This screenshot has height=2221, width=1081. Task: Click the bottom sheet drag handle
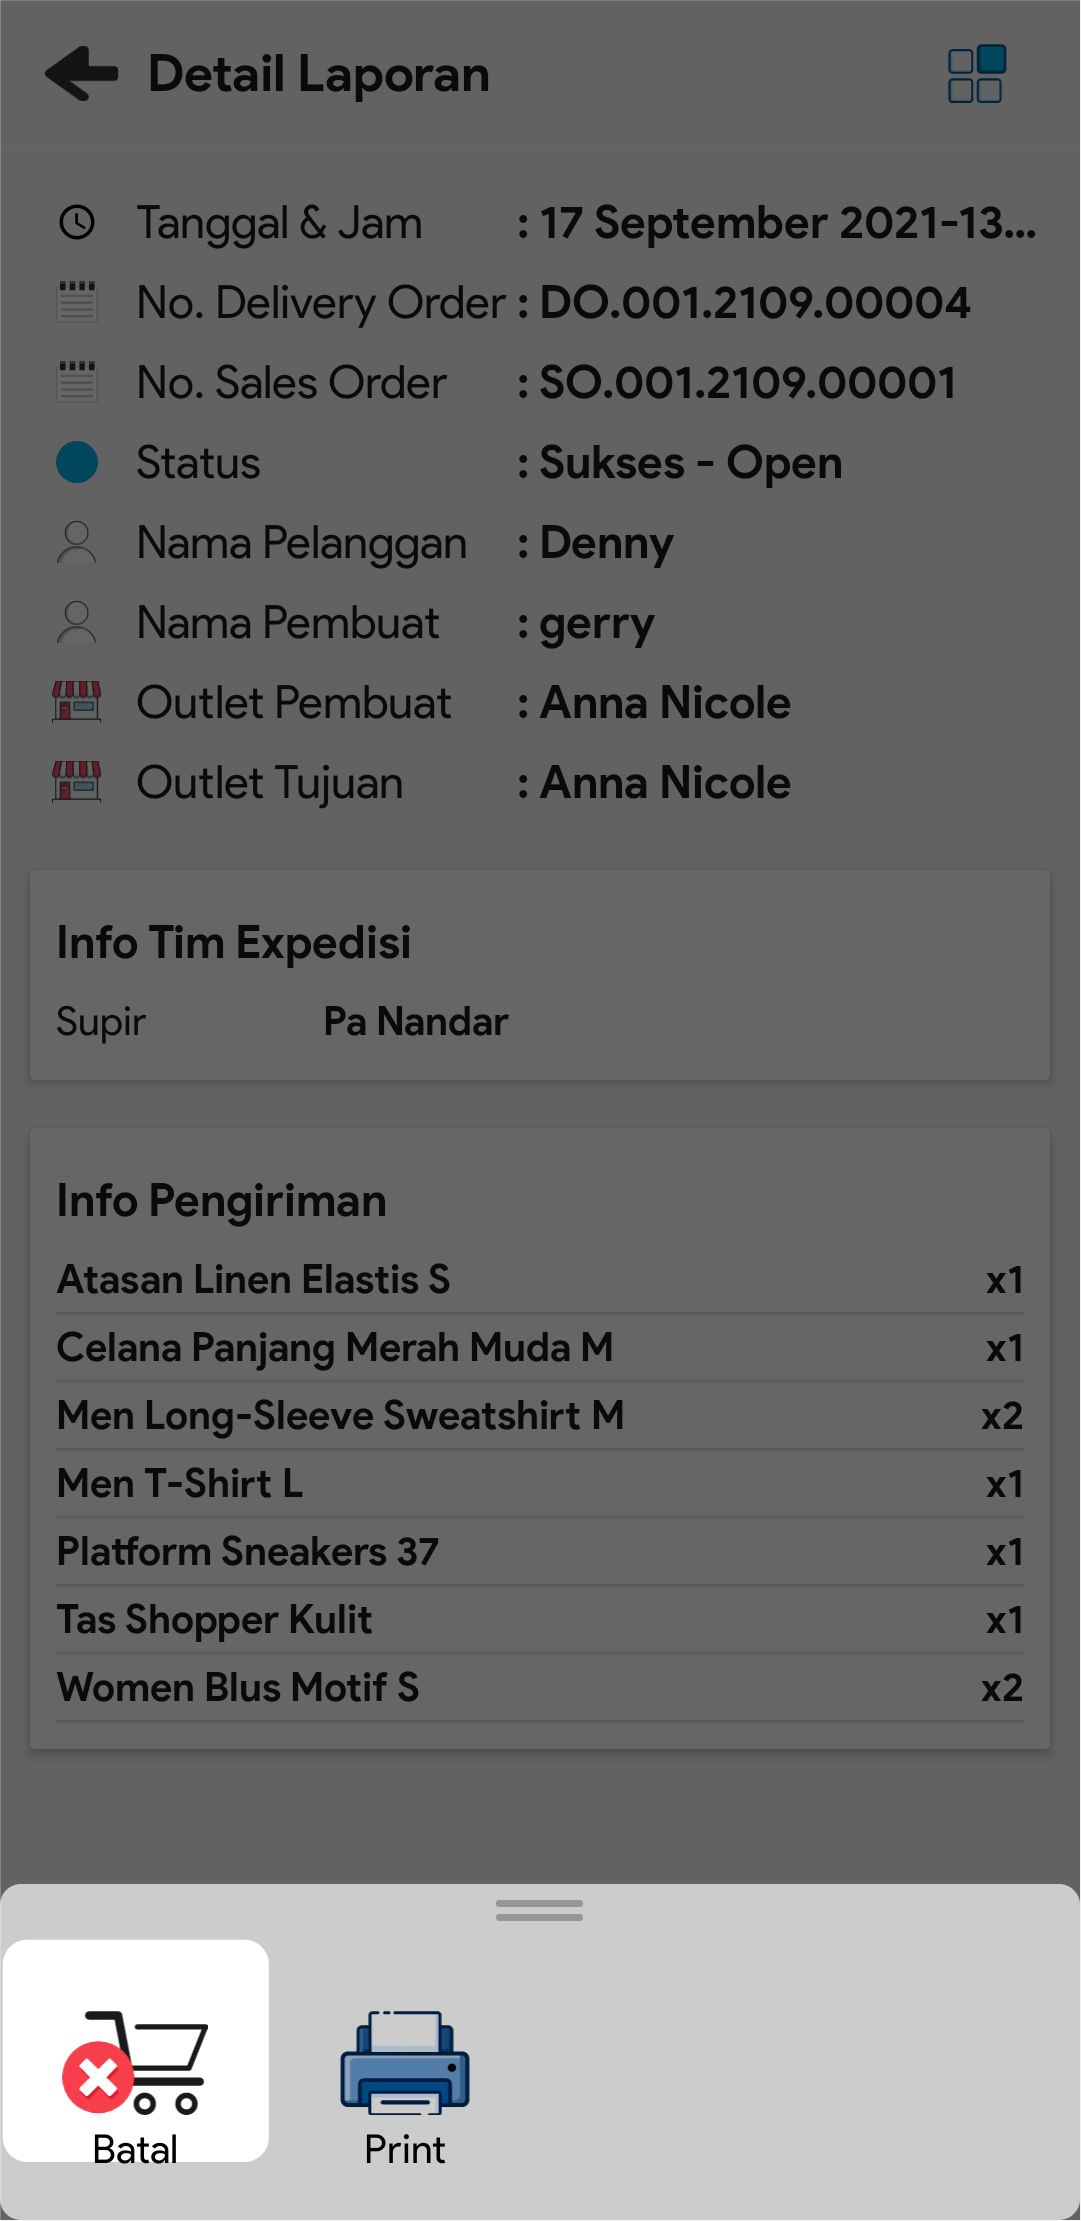coord(539,1910)
